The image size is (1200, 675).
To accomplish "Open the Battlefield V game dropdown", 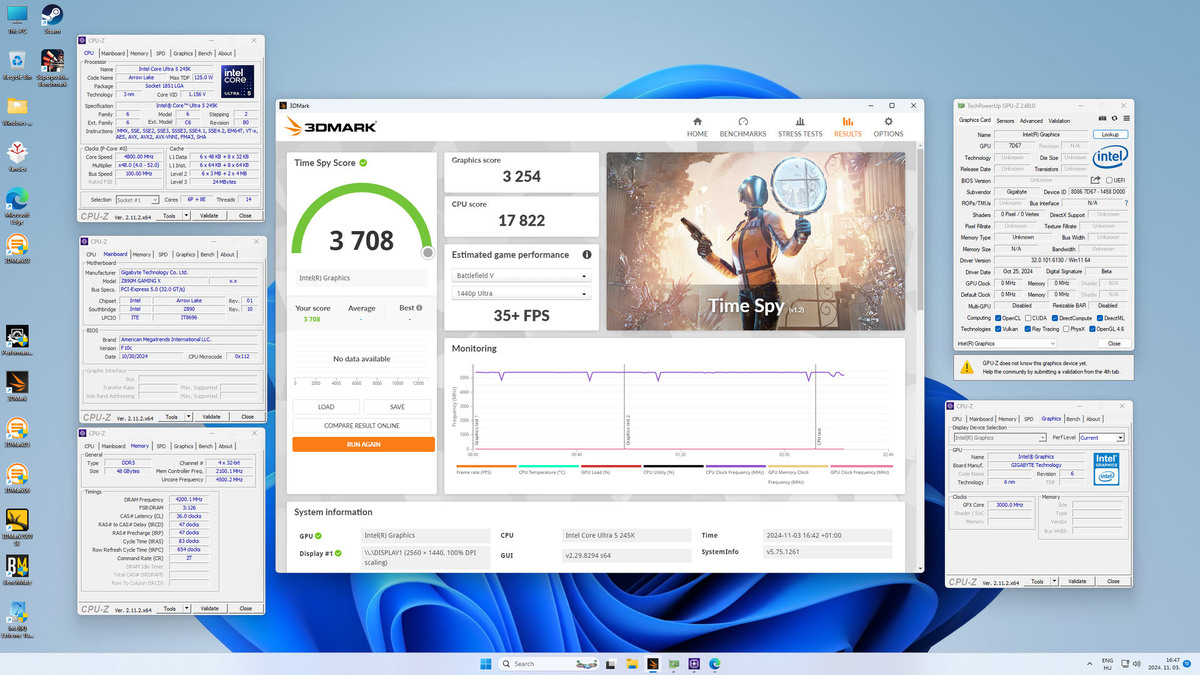I will coord(520,276).
